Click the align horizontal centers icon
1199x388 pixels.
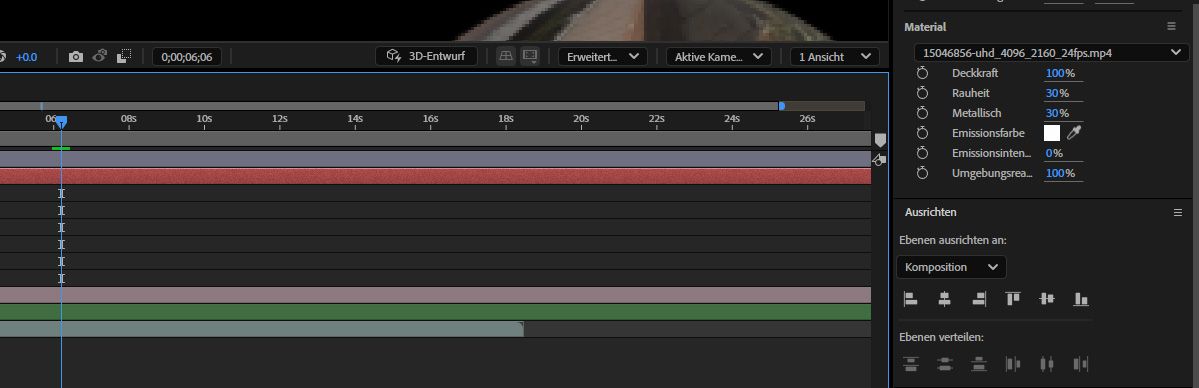click(944, 299)
